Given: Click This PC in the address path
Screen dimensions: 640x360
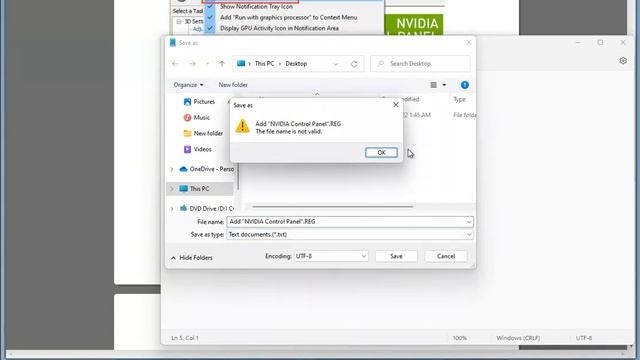Looking at the screenshot, I should 264,64.
